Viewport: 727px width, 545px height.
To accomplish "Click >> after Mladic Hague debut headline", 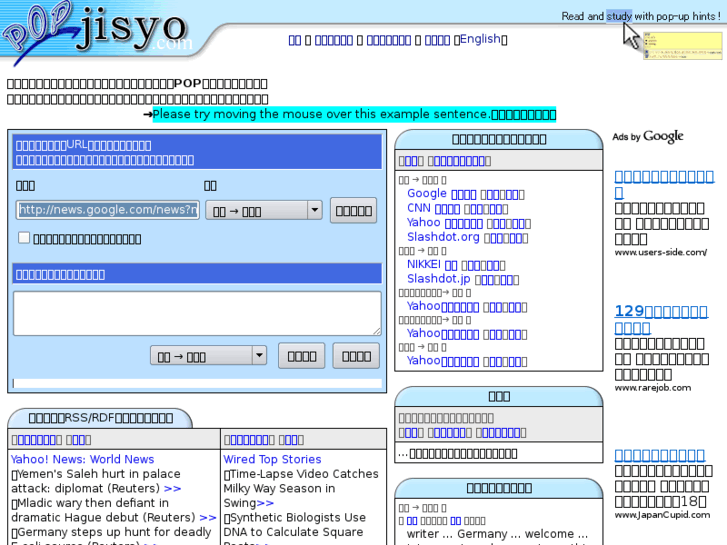I will 208,518.
